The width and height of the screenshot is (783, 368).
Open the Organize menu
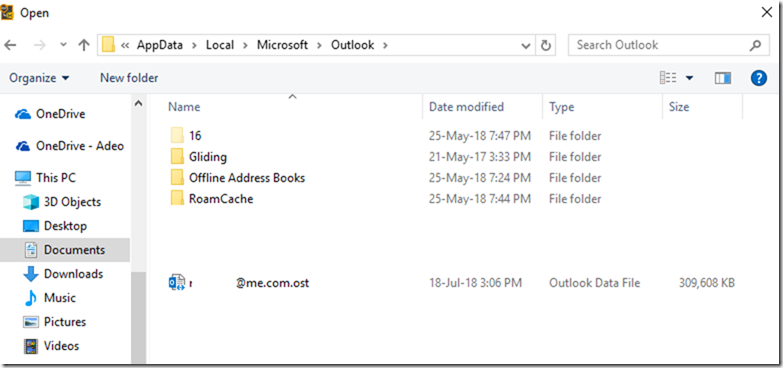(x=39, y=78)
